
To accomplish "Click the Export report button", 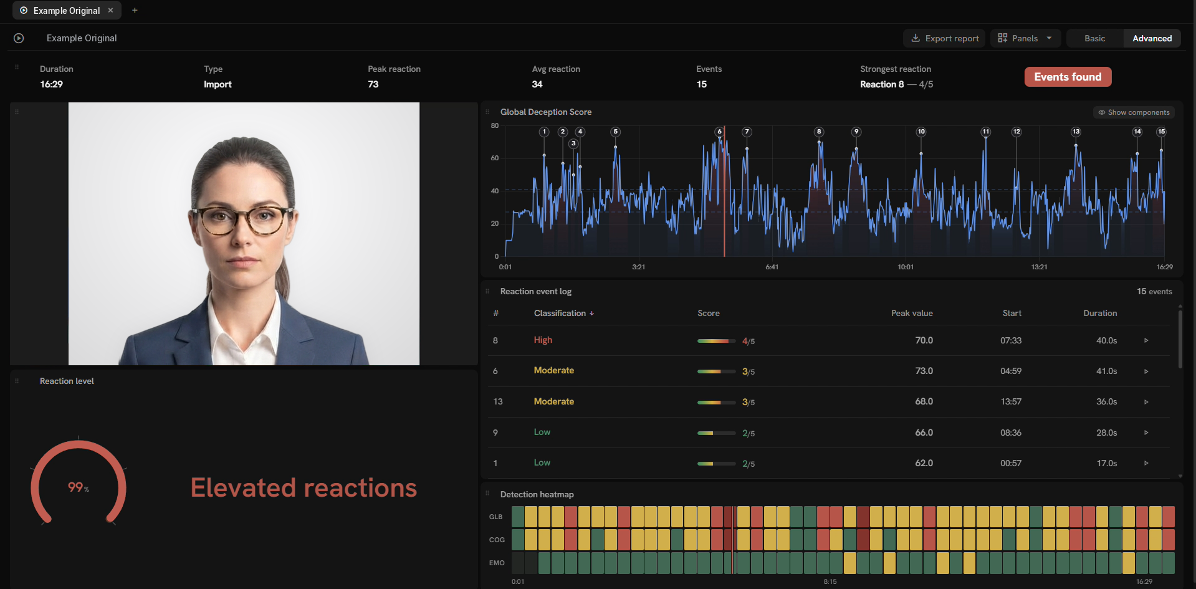I will (944, 38).
